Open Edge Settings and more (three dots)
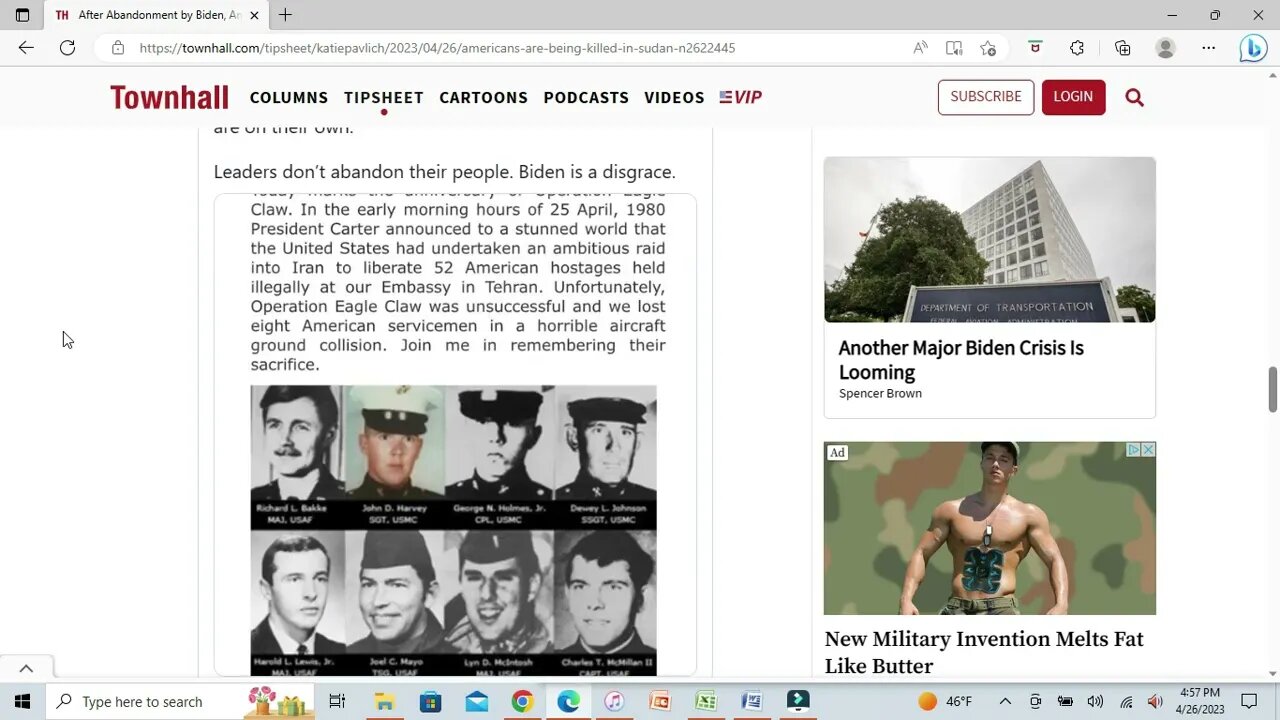This screenshot has width=1280, height=720. click(x=1208, y=47)
